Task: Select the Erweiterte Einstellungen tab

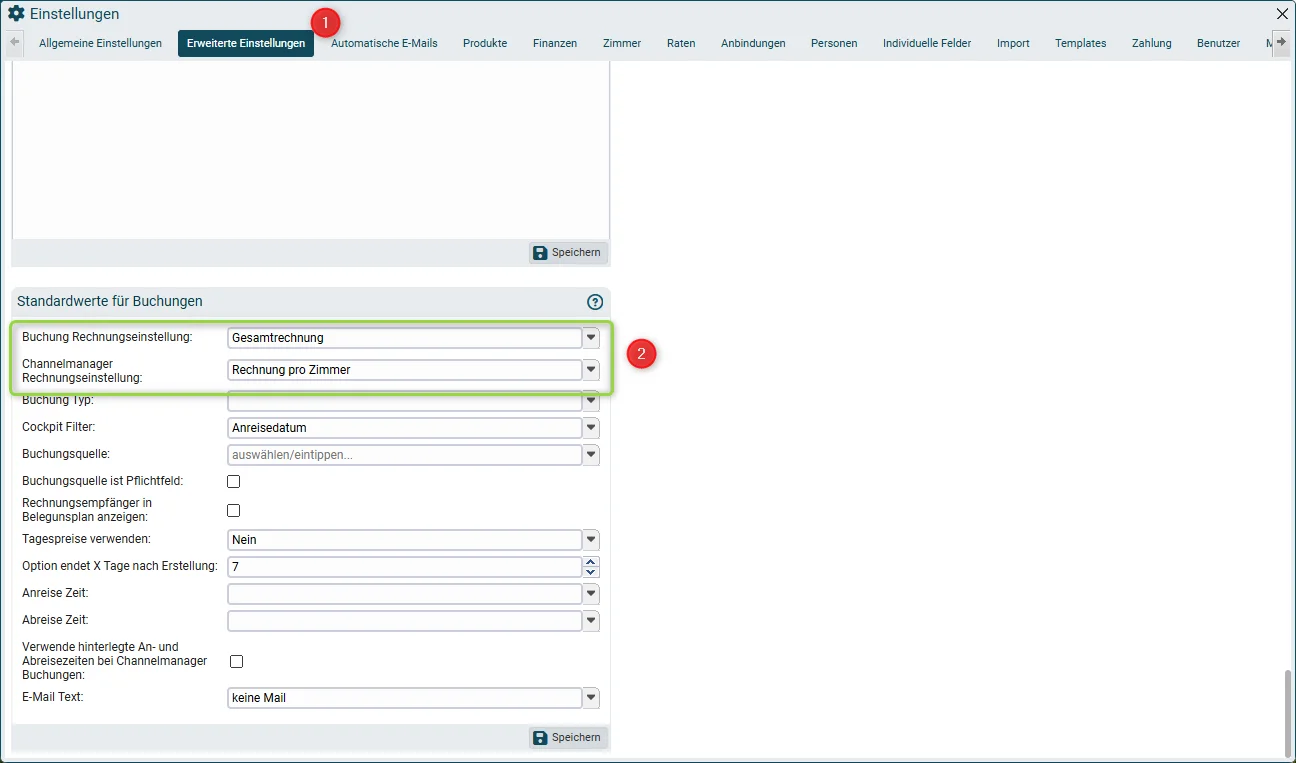Action: [246, 43]
